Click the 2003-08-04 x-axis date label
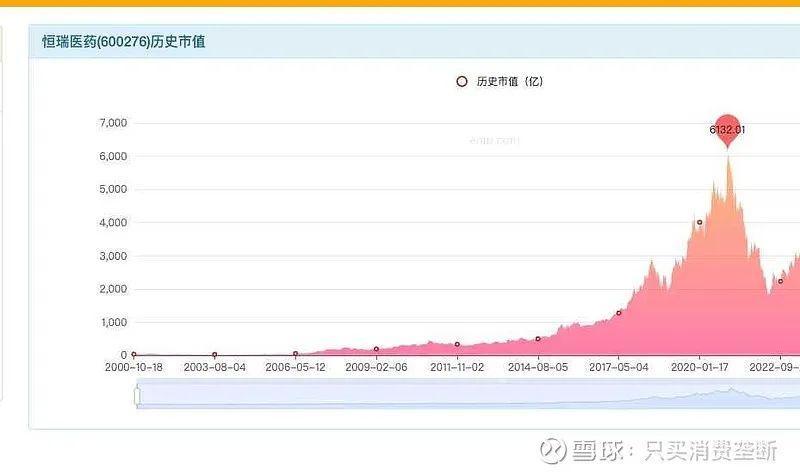Viewport: 800px width, 475px height. (214, 367)
